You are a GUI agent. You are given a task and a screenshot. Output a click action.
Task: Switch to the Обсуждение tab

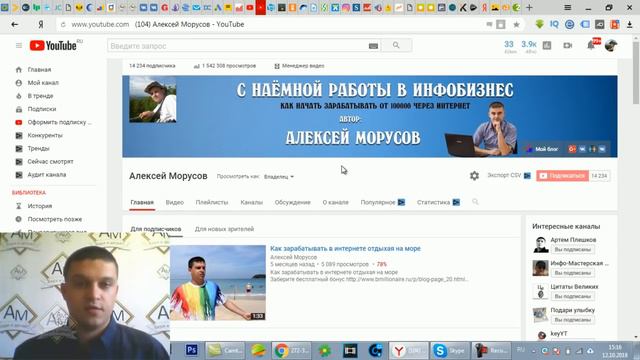pyautogui.click(x=292, y=202)
